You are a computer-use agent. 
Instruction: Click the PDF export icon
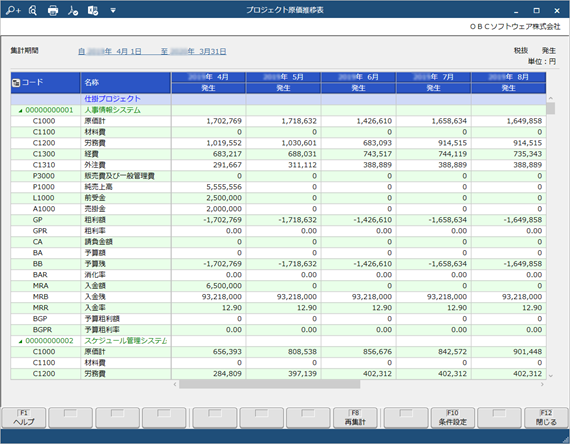pyautogui.click(x=73, y=11)
